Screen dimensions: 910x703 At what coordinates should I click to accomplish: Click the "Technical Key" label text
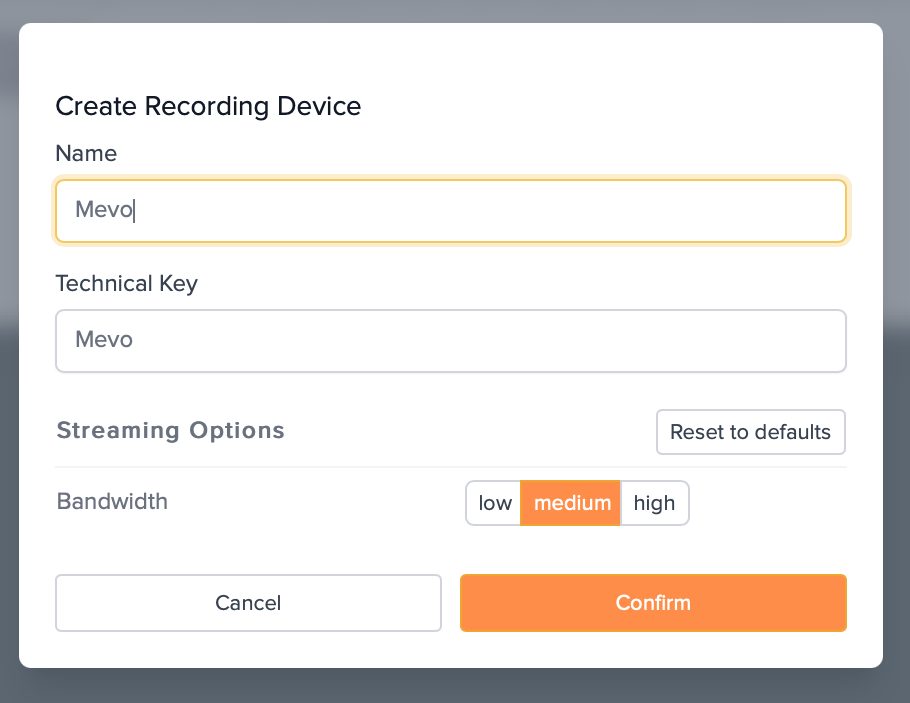(x=126, y=283)
